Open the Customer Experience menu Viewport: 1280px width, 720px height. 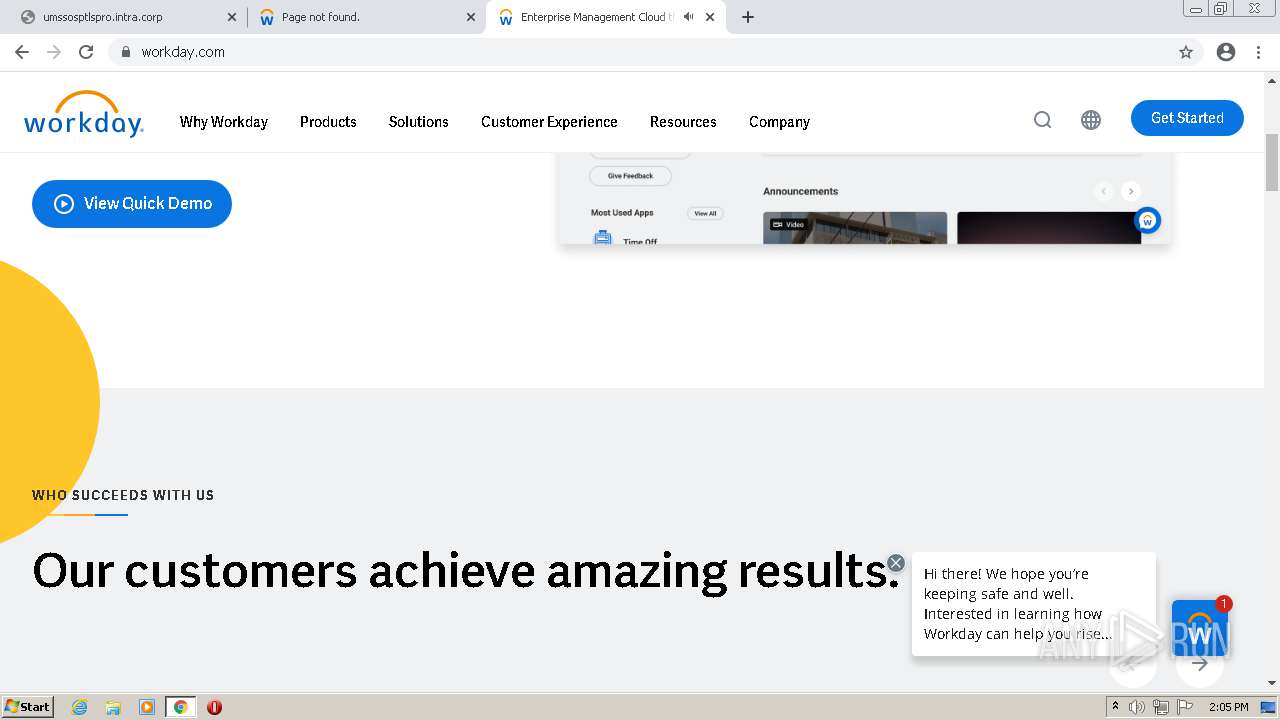[549, 122]
